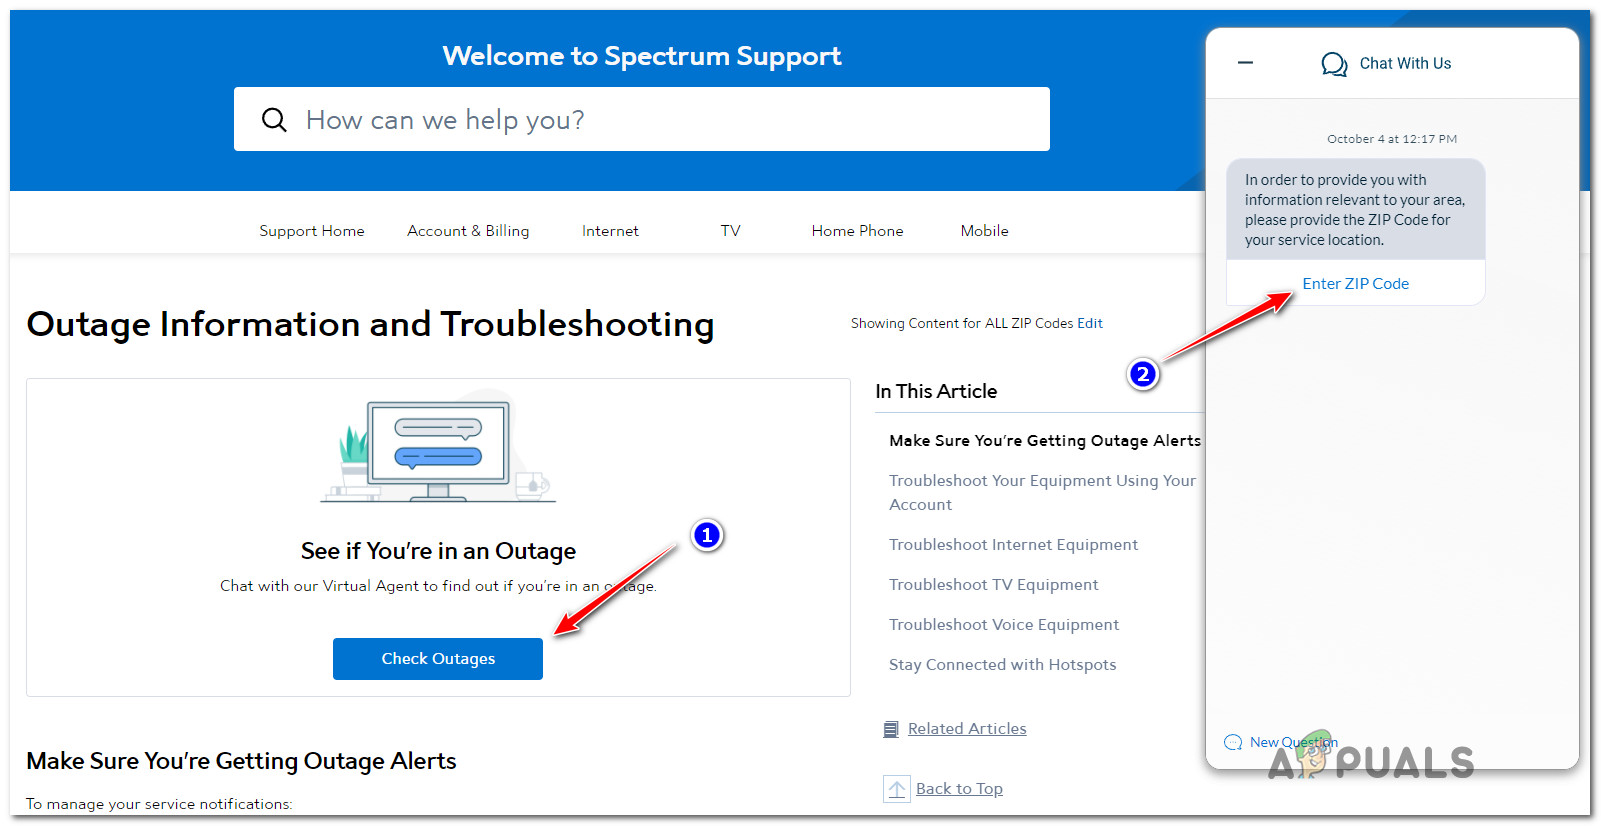
Task: Open the Internet menu
Action: [x=610, y=231]
